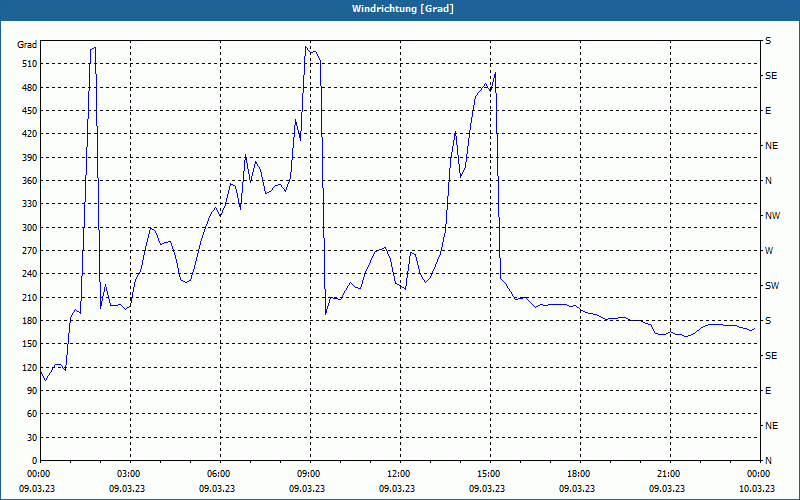Viewport: 800px width, 500px height.
Task: Click the chart title Windrichtung [Grad]
Action: point(403,9)
